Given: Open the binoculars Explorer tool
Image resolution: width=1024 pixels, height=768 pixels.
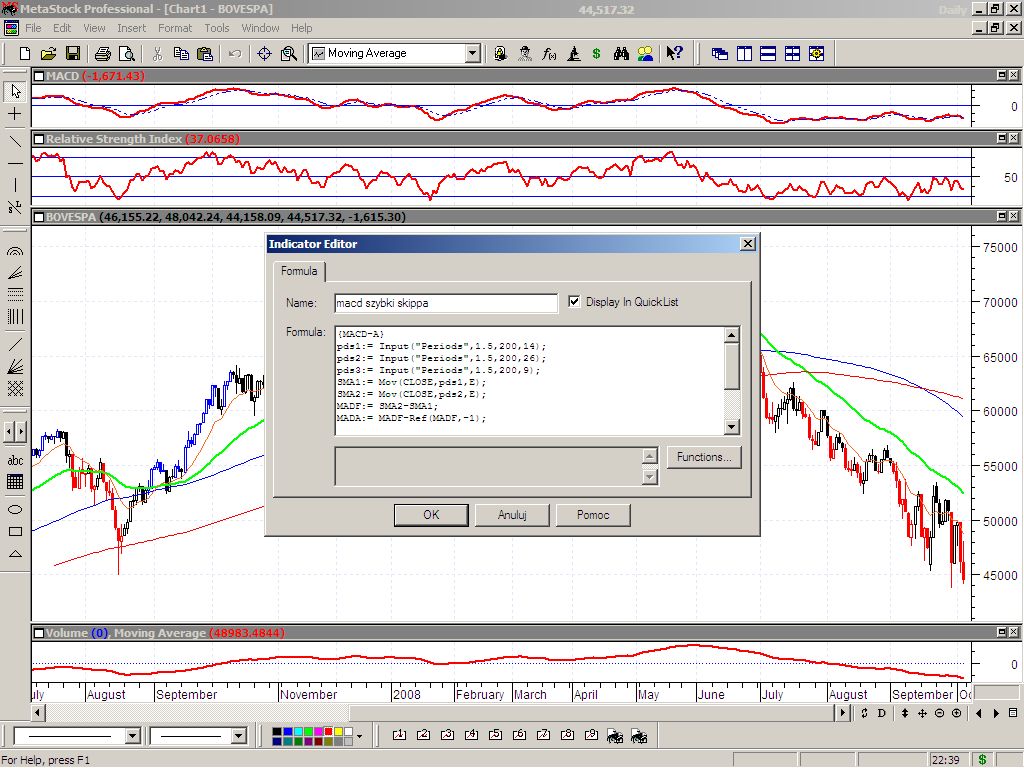Looking at the screenshot, I should click(x=621, y=54).
